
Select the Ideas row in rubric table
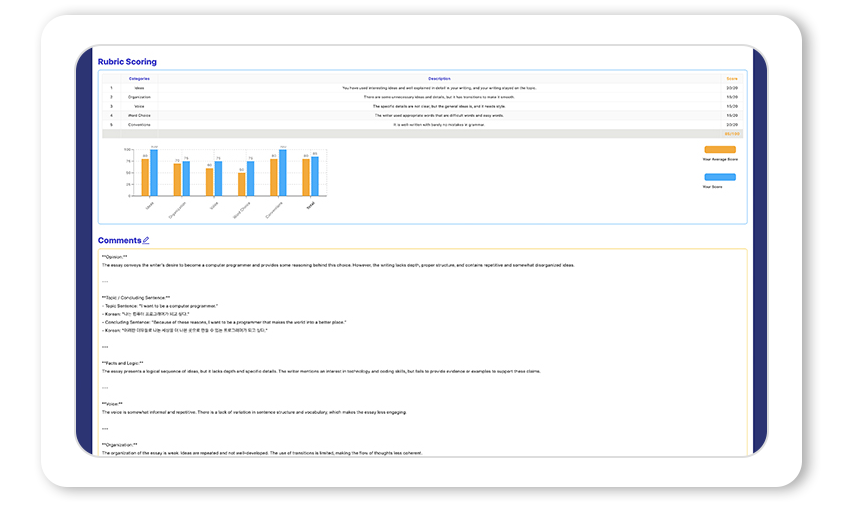(x=422, y=88)
